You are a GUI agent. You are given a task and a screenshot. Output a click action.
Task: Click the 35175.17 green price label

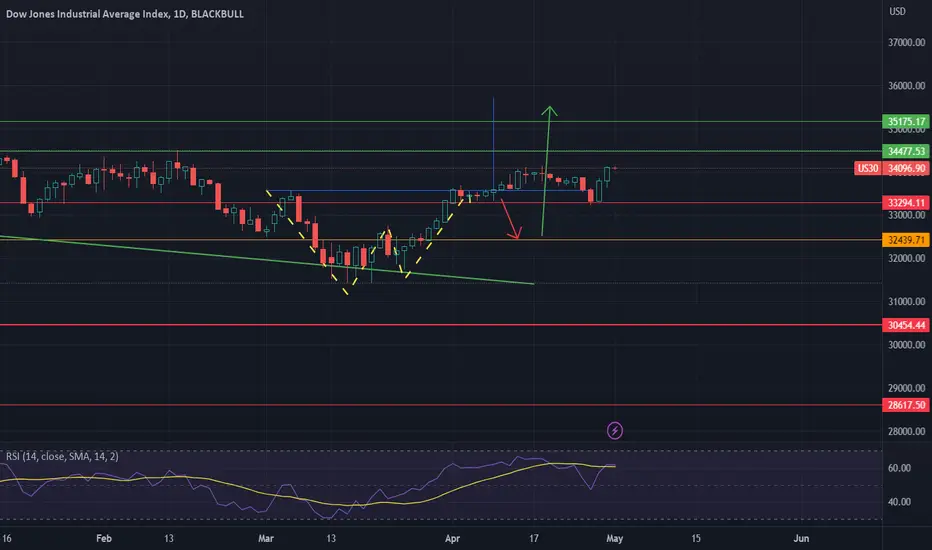click(x=906, y=121)
